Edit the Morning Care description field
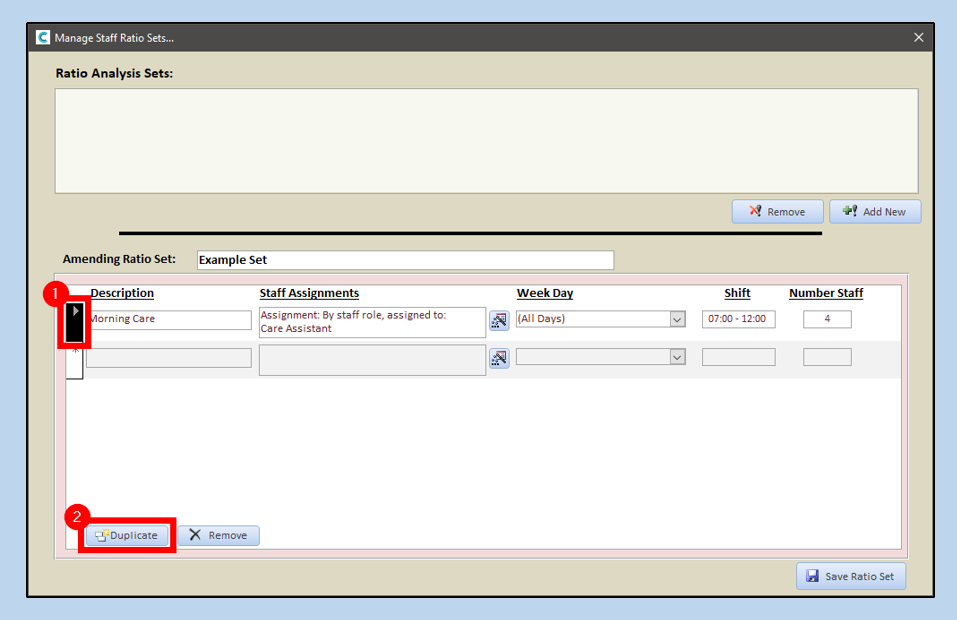This screenshot has height=620, width=957. pyautogui.click(x=169, y=320)
